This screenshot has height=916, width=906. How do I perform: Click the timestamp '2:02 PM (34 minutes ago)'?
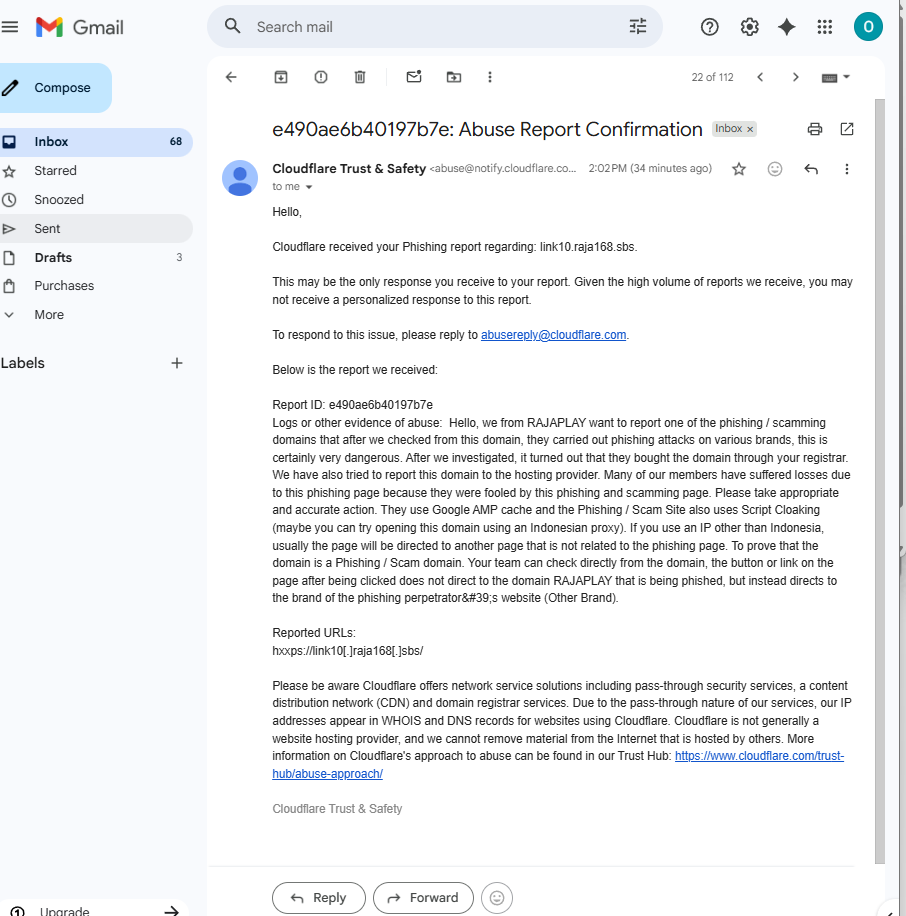[650, 169]
